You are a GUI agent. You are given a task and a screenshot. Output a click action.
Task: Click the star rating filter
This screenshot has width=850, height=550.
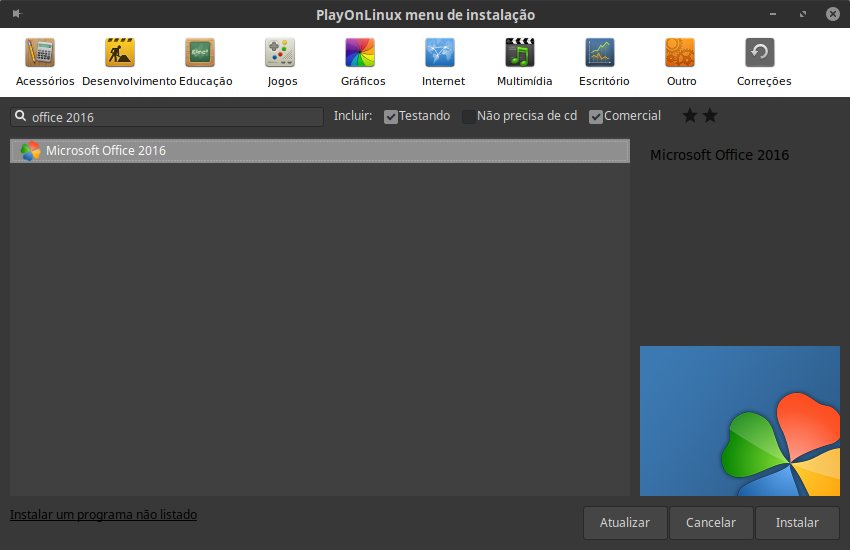pyautogui.click(x=700, y=116)
